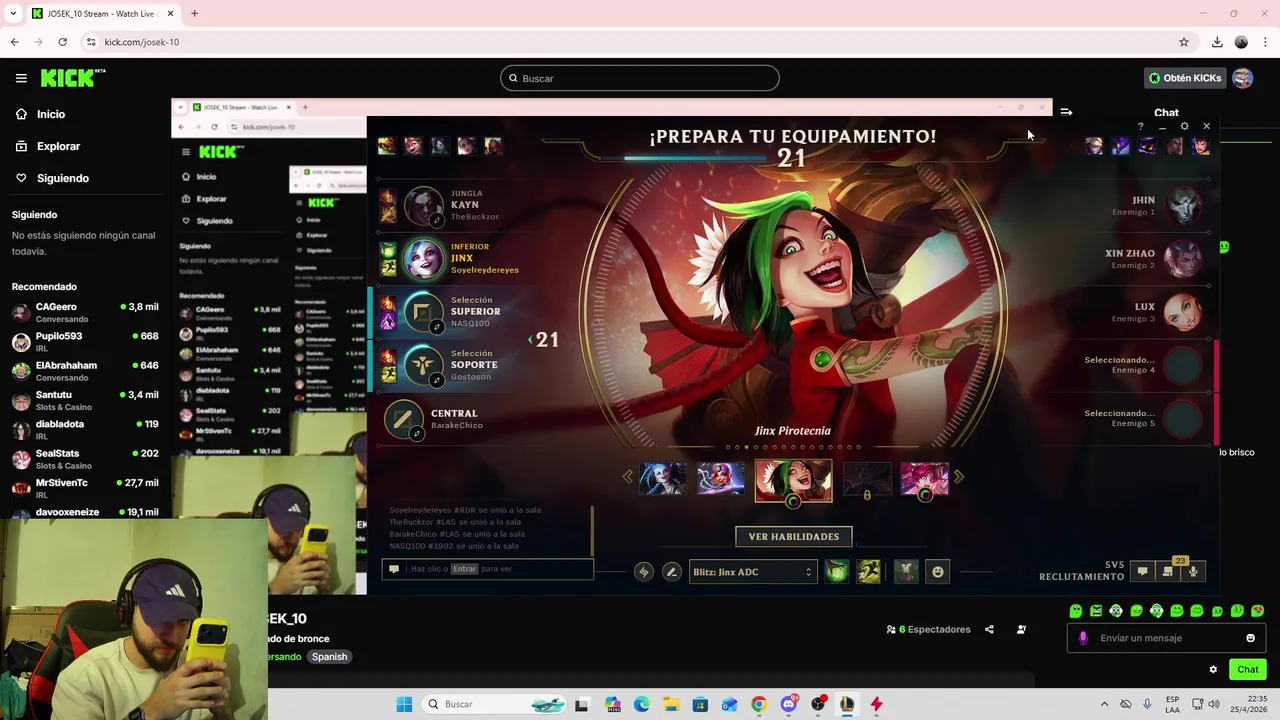Open recommended channel Pupilo593
Image resolution: width=1280 pixels, height=720 pixels.
pyautogui.click(x=85, y=341)
